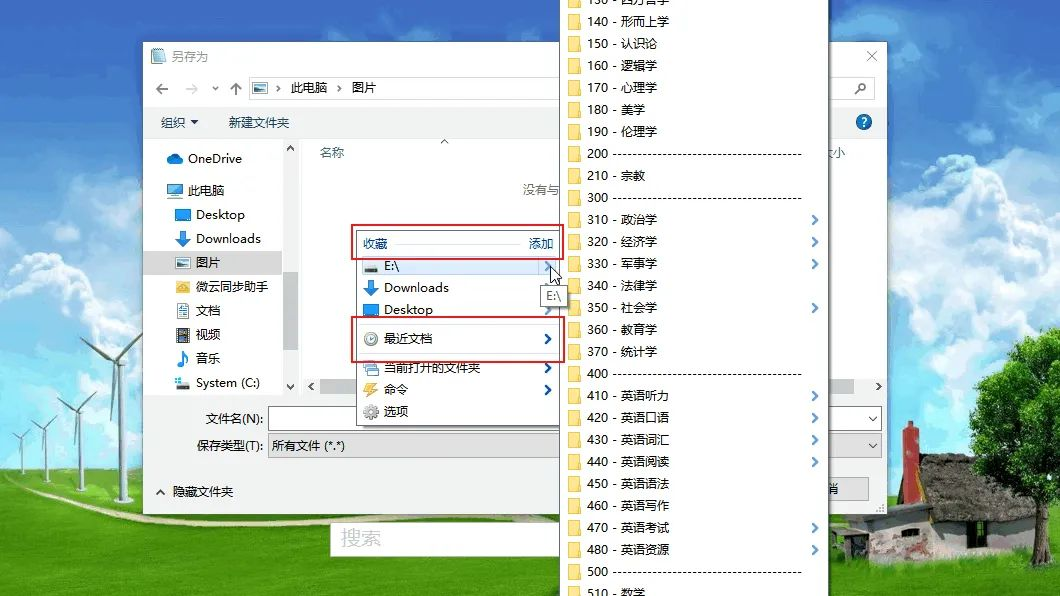Screen dimensions: 1060x596
Task: Click the lightning icon next to 命令
Action: pyautogui.click(x=370, y=390)
